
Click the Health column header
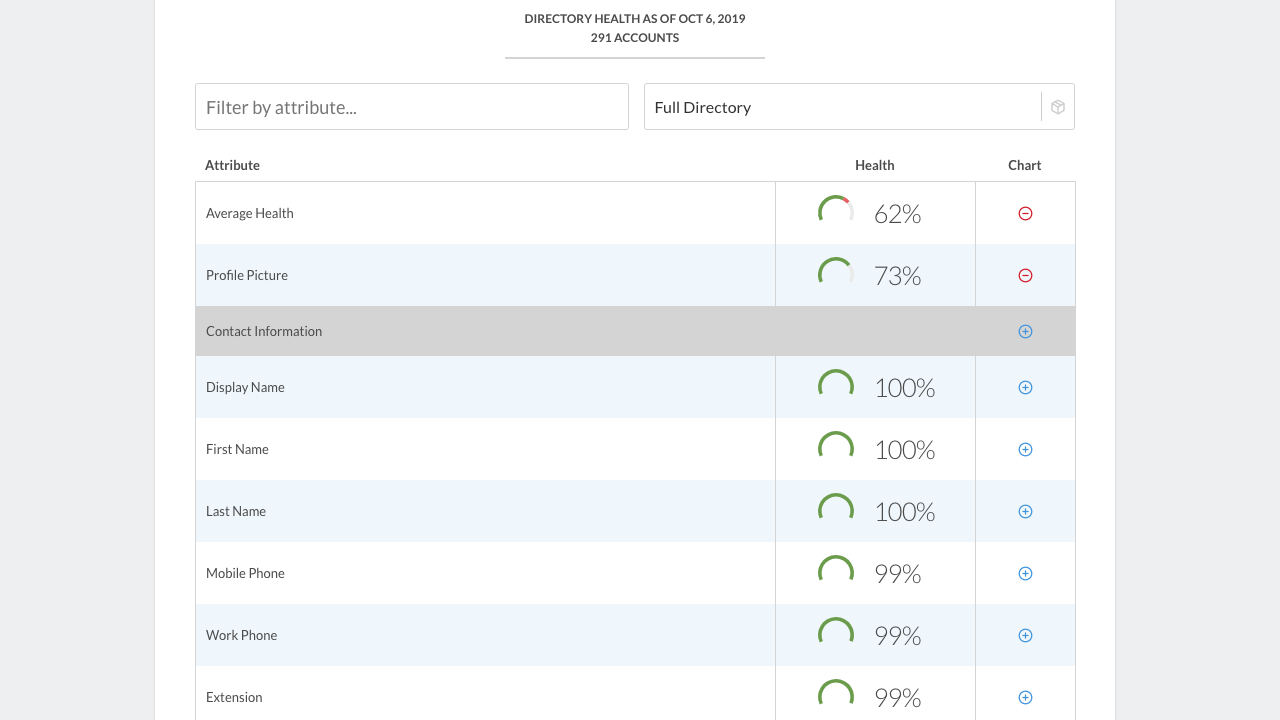click(874, 165)
